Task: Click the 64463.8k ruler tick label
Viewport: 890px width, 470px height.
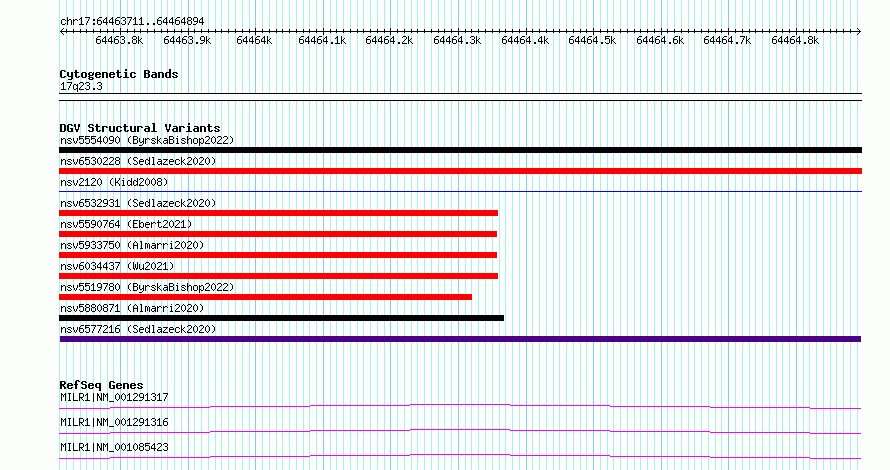Action: tap(119, 41)
